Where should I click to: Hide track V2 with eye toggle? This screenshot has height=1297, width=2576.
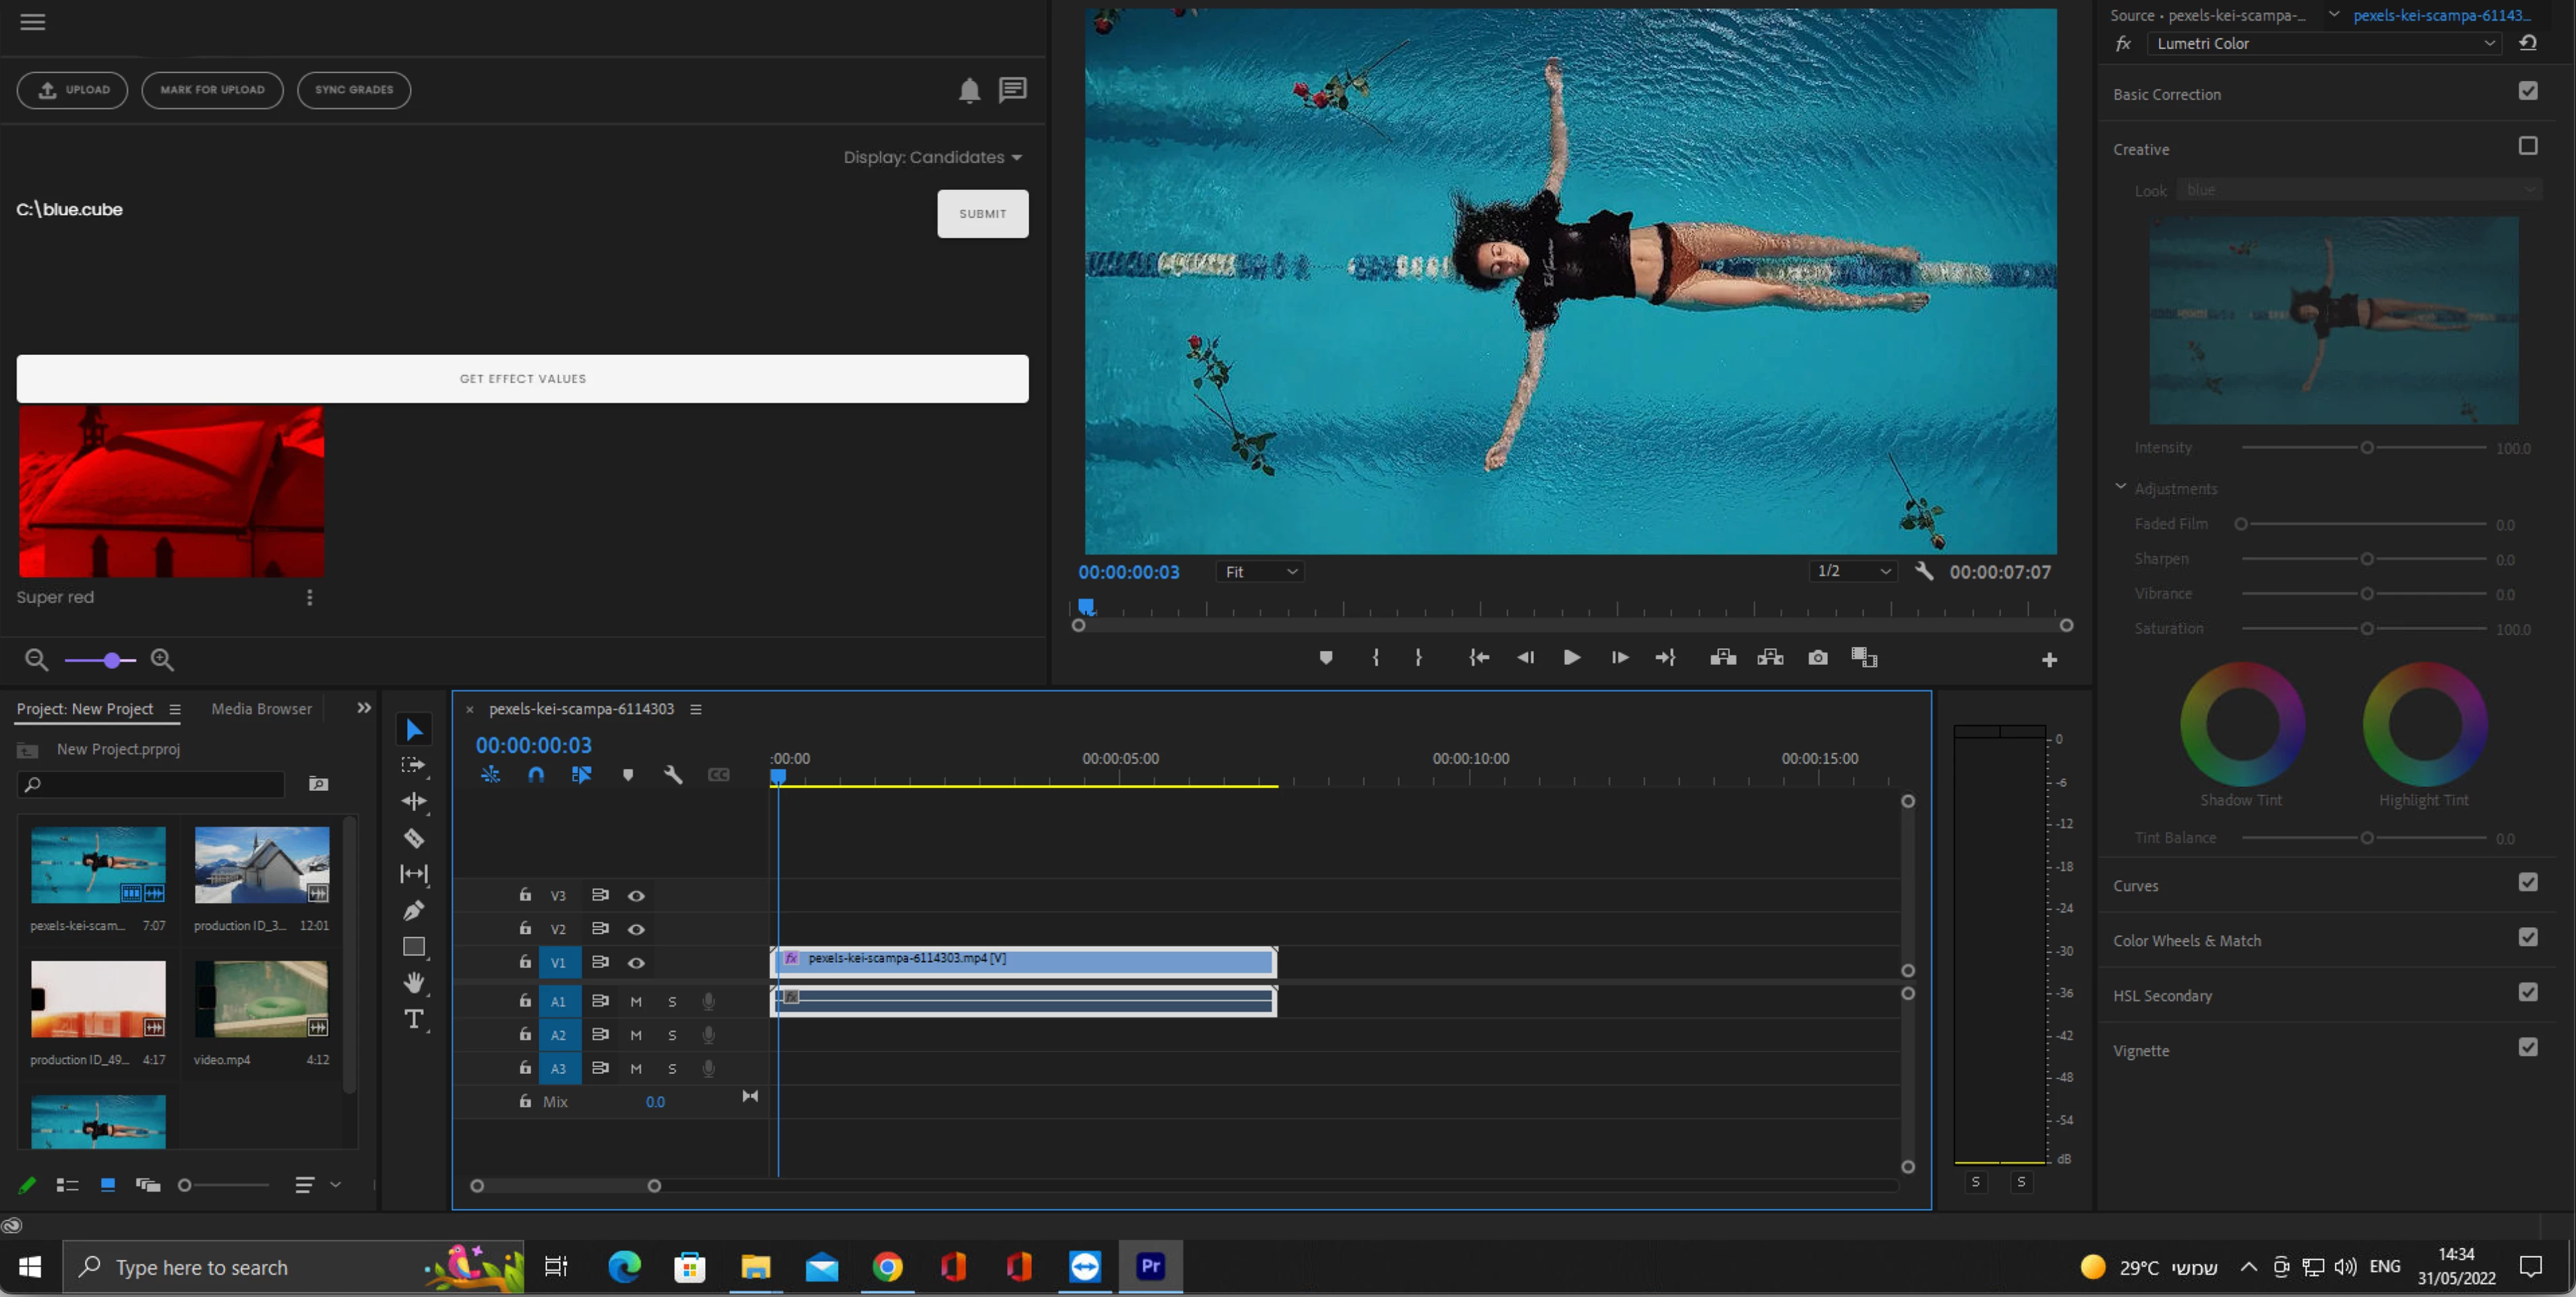click(636, 929)
